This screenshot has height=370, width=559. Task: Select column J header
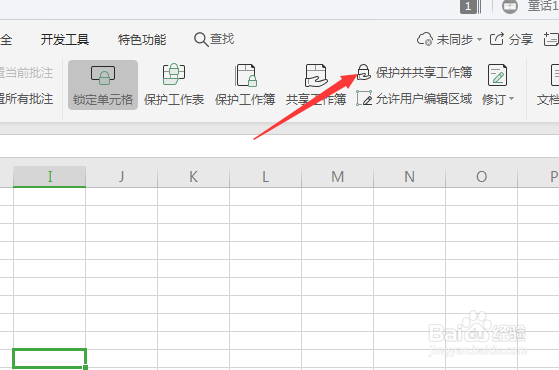point(122,176)
